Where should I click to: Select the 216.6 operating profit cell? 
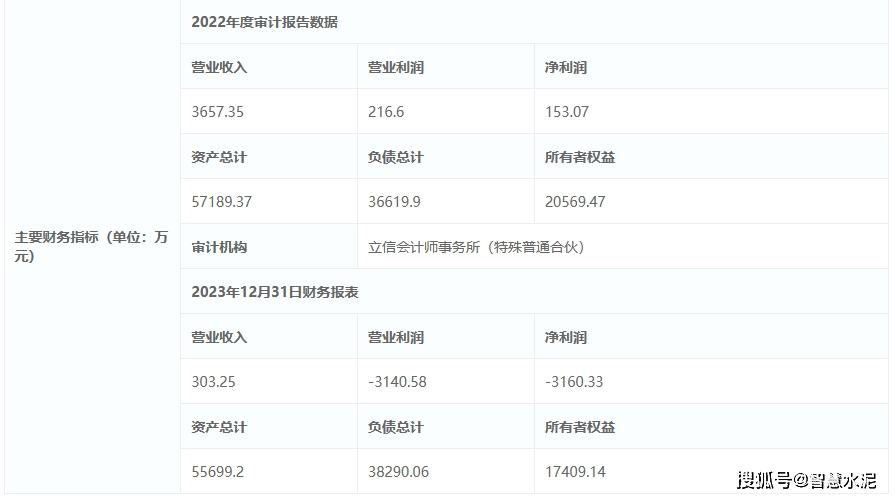click(x=386, y=112)
